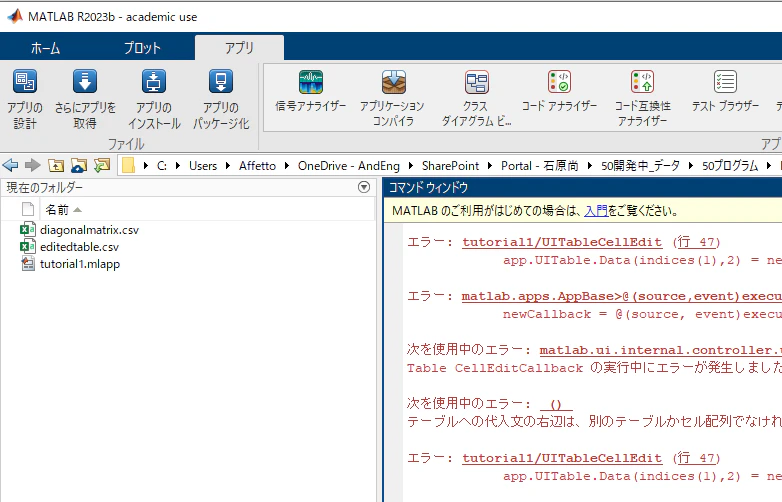This screenshot has width=782, height=502.
Task: Open the matlab.apps.AppBase error link
Action: [x=621, y=296]
